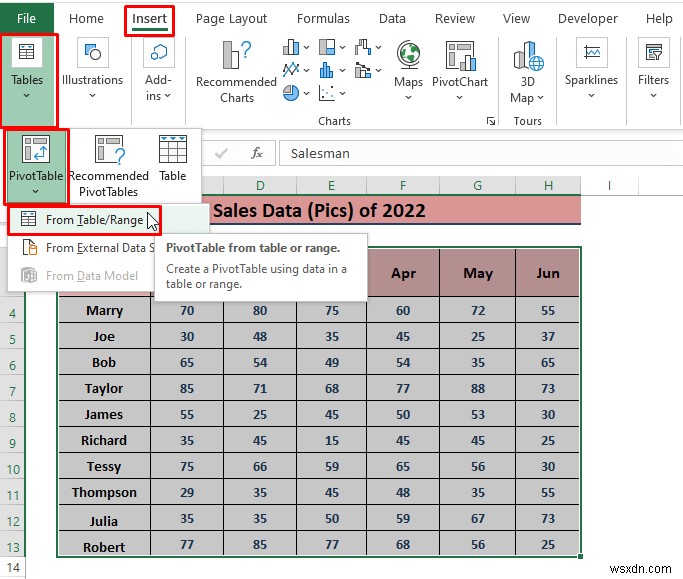
Task: Click the Apr header cell
Action: (x=403, y=273)
